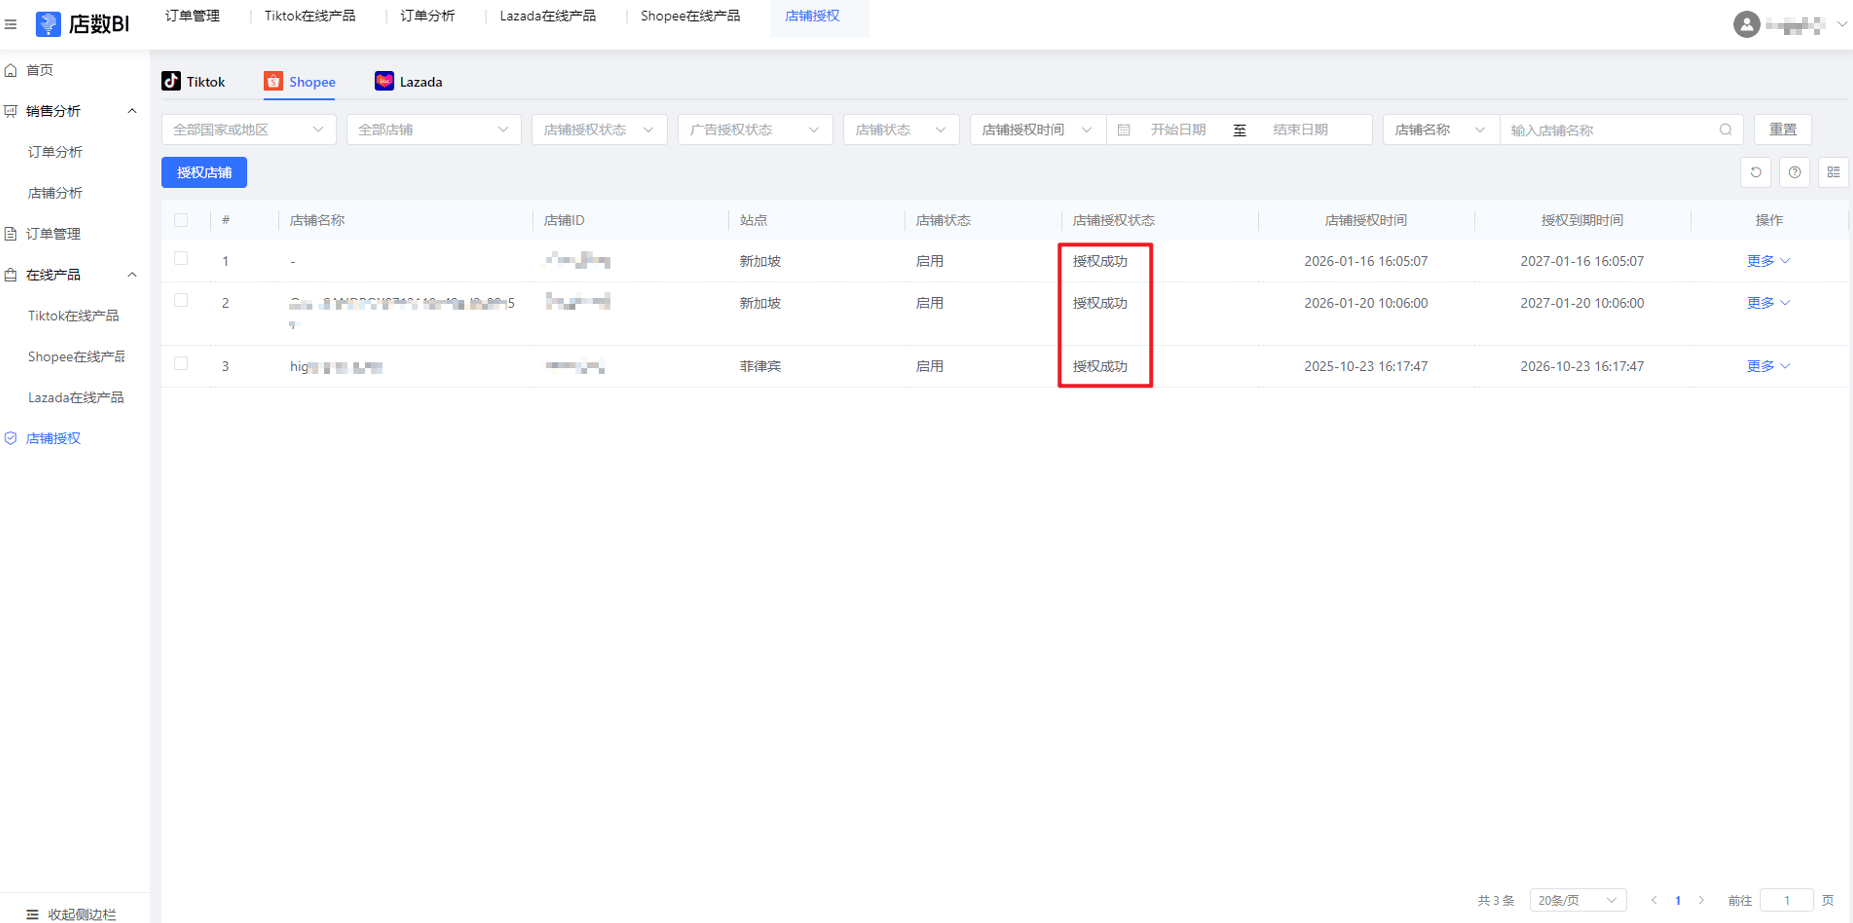Switch to the Lazada platform tab
1853x923 pixels.
(409, 82)
